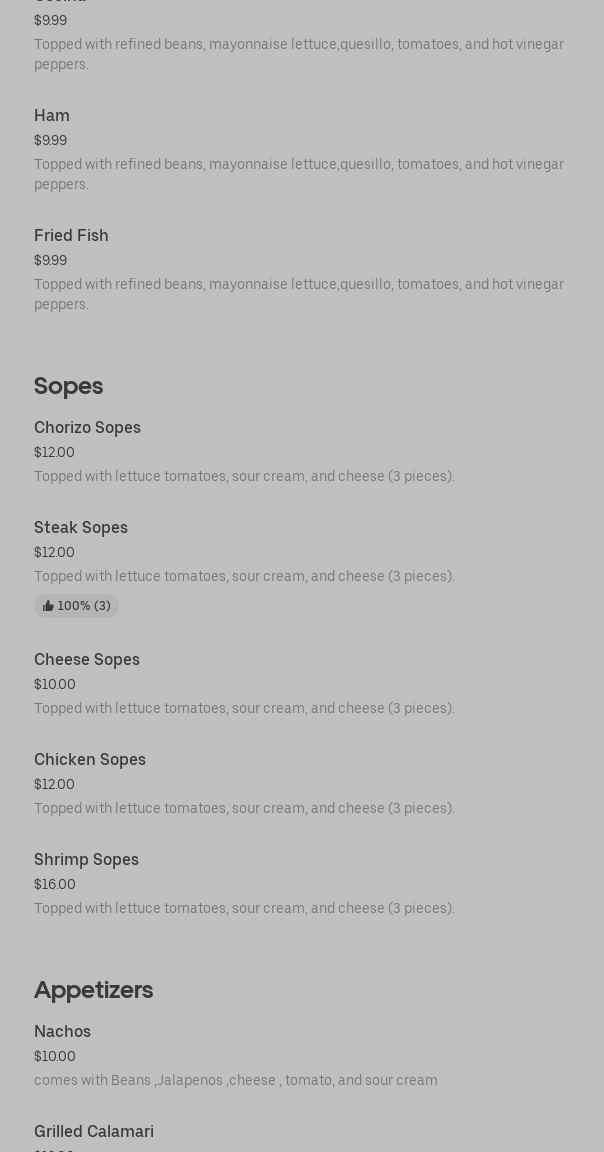Click the 100% (3) rating text
Image resolution: width=604 pixels, height=1152 pixels.
point(84,606)
